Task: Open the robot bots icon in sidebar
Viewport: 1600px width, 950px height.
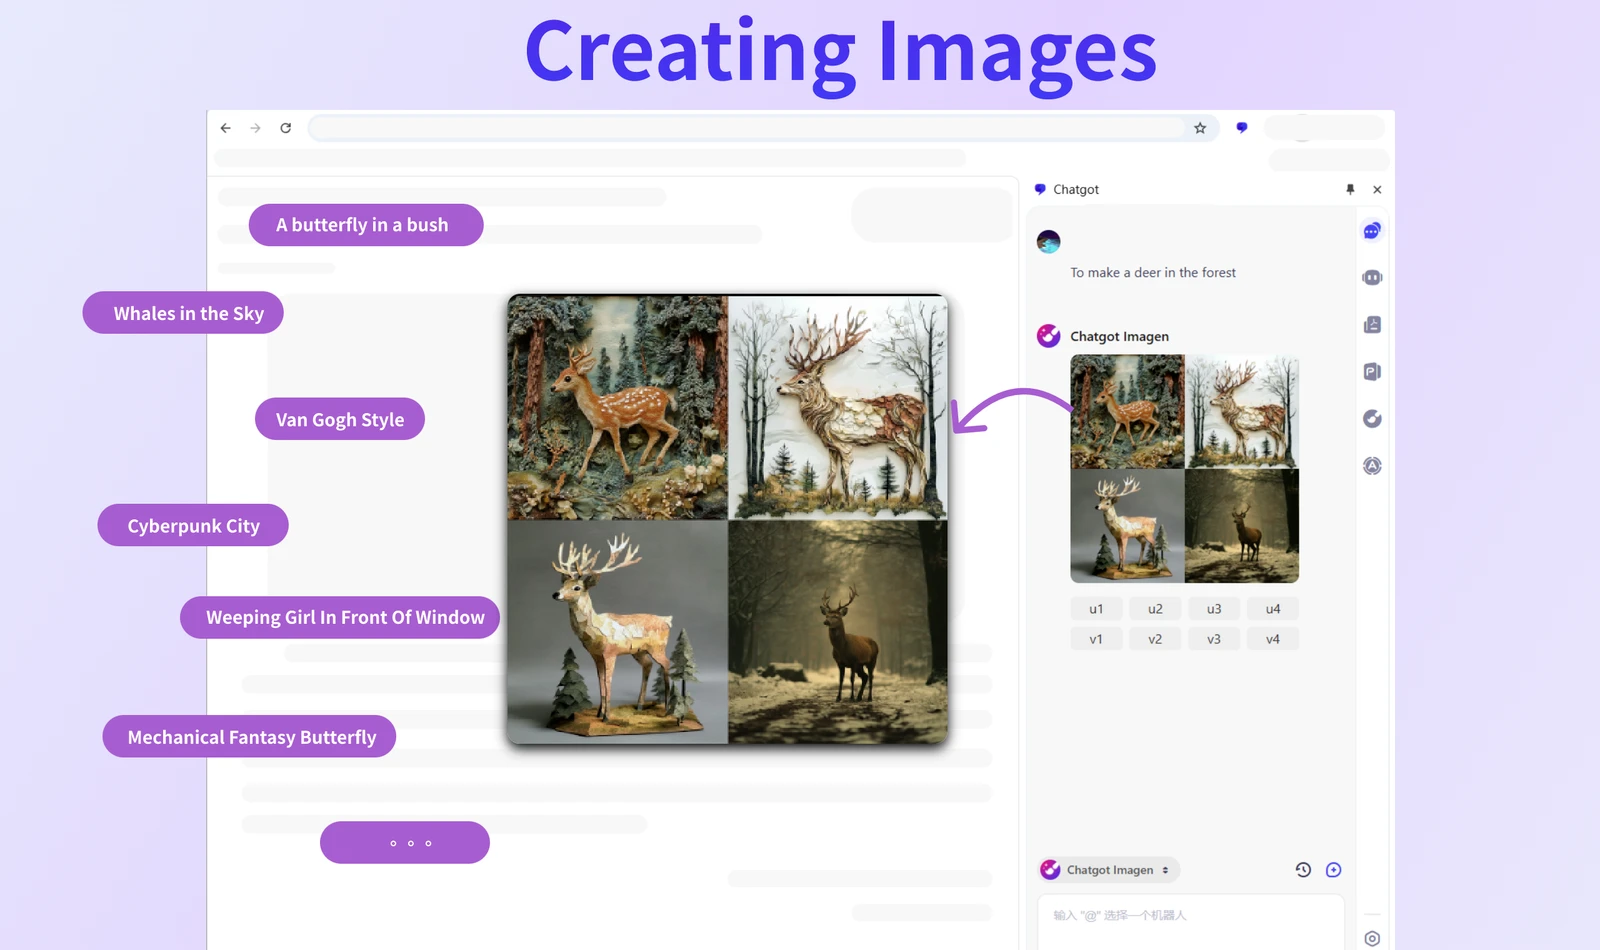Action: [1372, 278]
